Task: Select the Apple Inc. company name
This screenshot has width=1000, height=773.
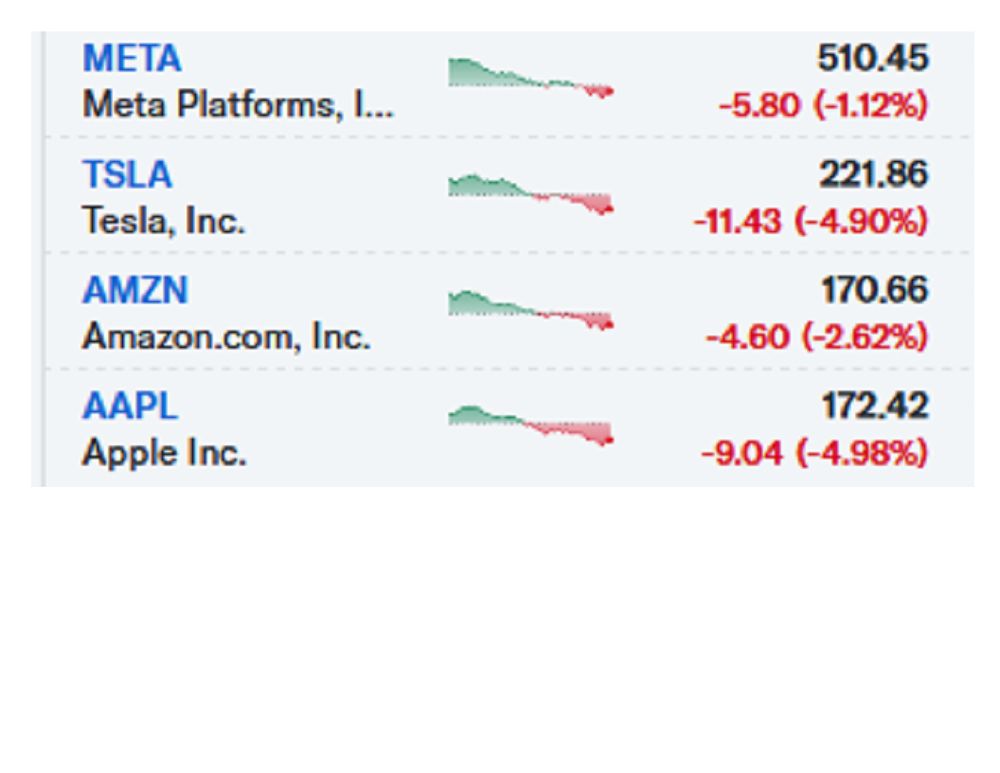Action: [165, 453]
